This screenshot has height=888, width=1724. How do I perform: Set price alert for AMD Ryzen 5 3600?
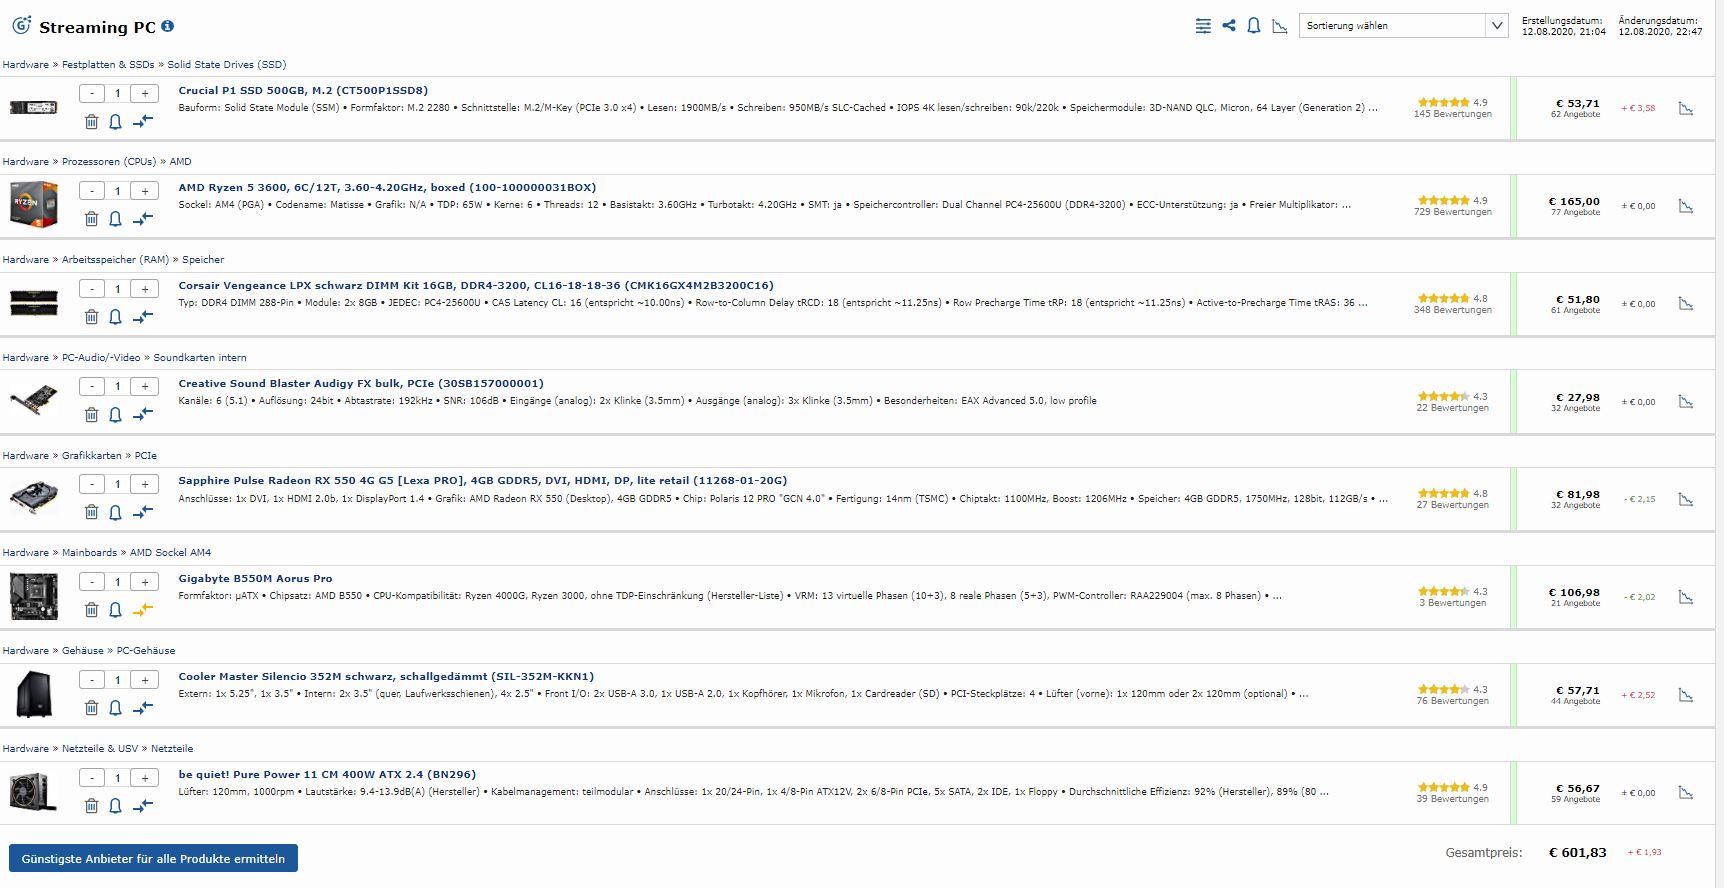[x=115, y=218]
